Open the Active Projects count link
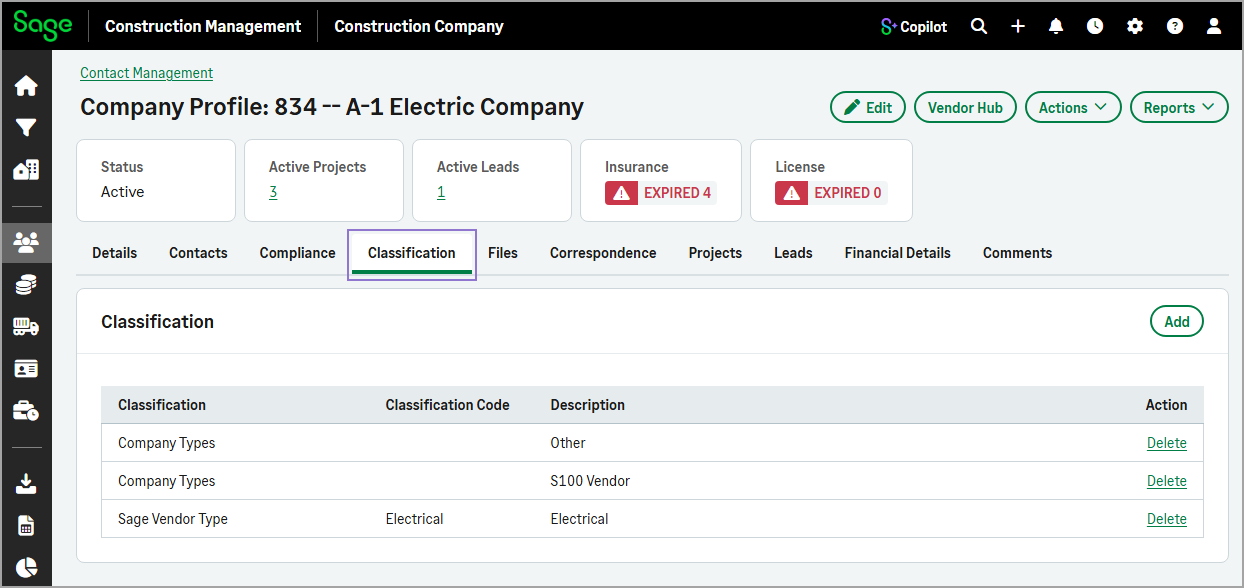Image resolution: width=1244 pixels, height=588 pixels. point(273,192)
